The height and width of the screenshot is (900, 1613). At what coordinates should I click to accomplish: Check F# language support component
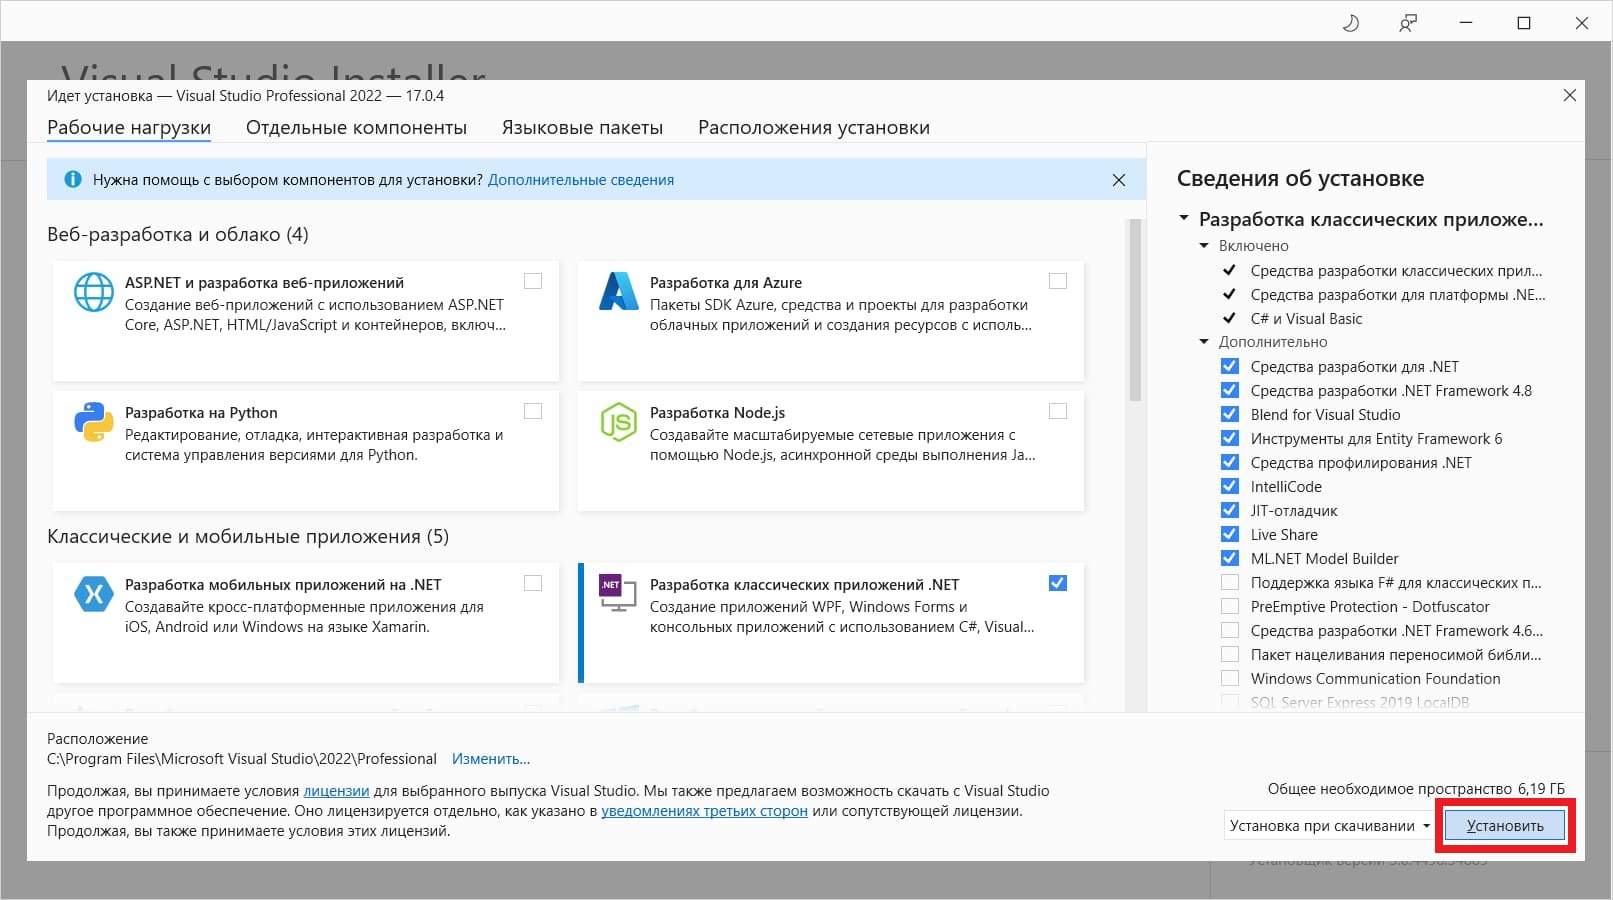click(x=1230, y=582)
